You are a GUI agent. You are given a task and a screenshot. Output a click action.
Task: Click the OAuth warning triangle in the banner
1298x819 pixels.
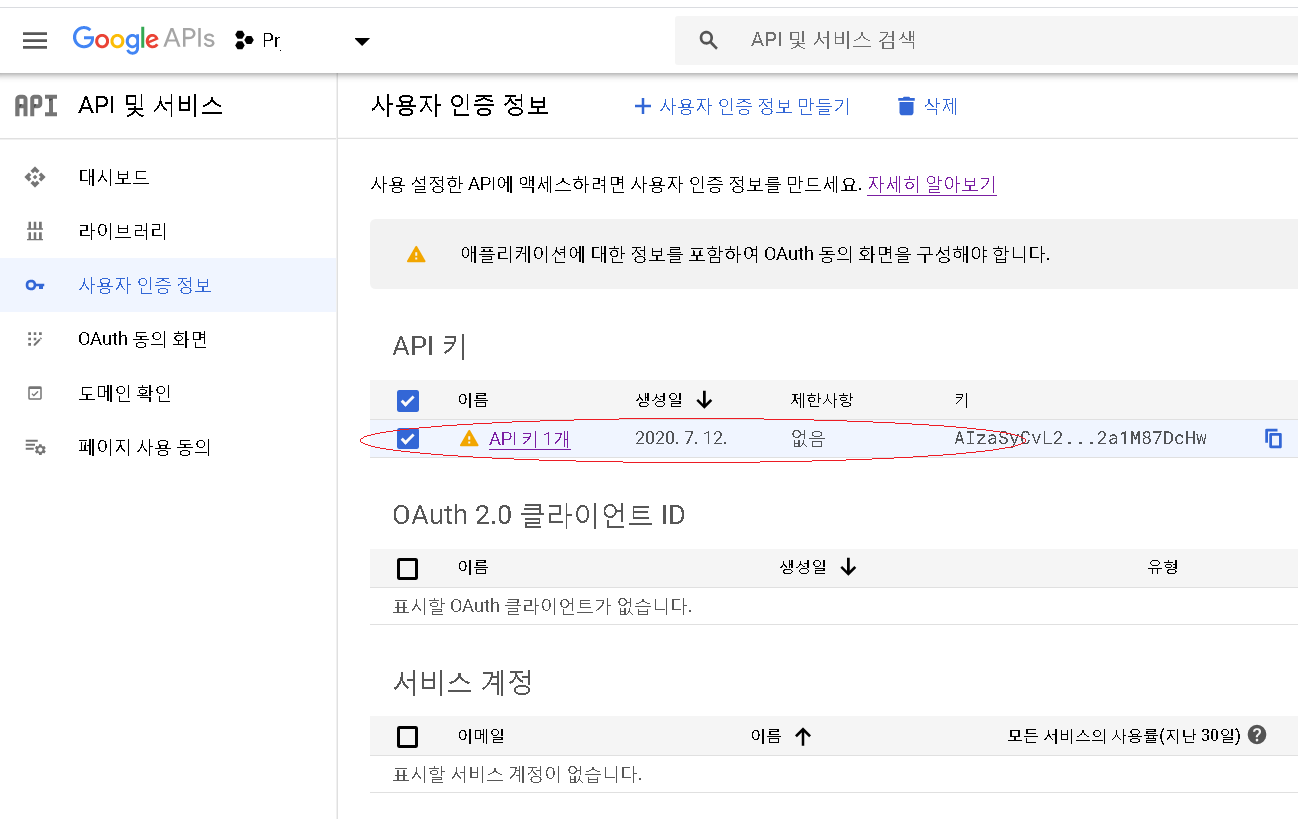[416, 255]
